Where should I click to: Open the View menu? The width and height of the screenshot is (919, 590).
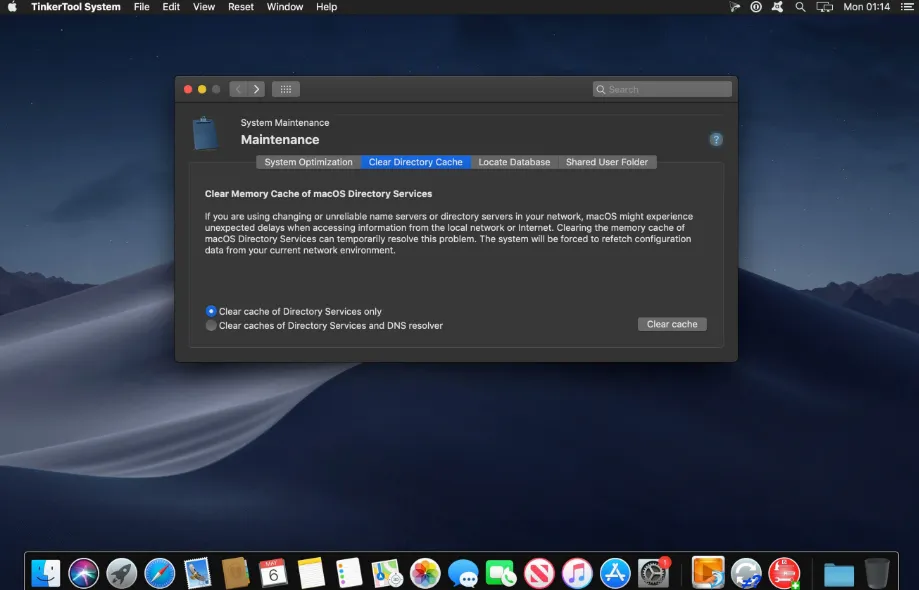[x=203, y=7]
